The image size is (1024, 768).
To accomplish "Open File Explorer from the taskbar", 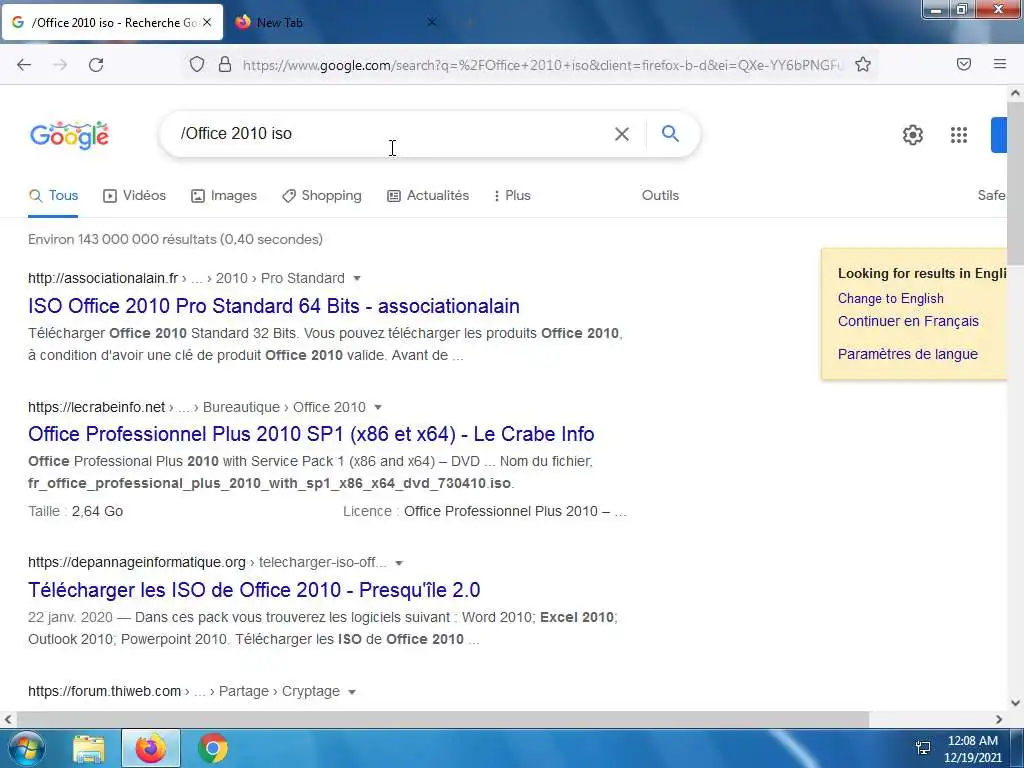I will coord(89,748).
